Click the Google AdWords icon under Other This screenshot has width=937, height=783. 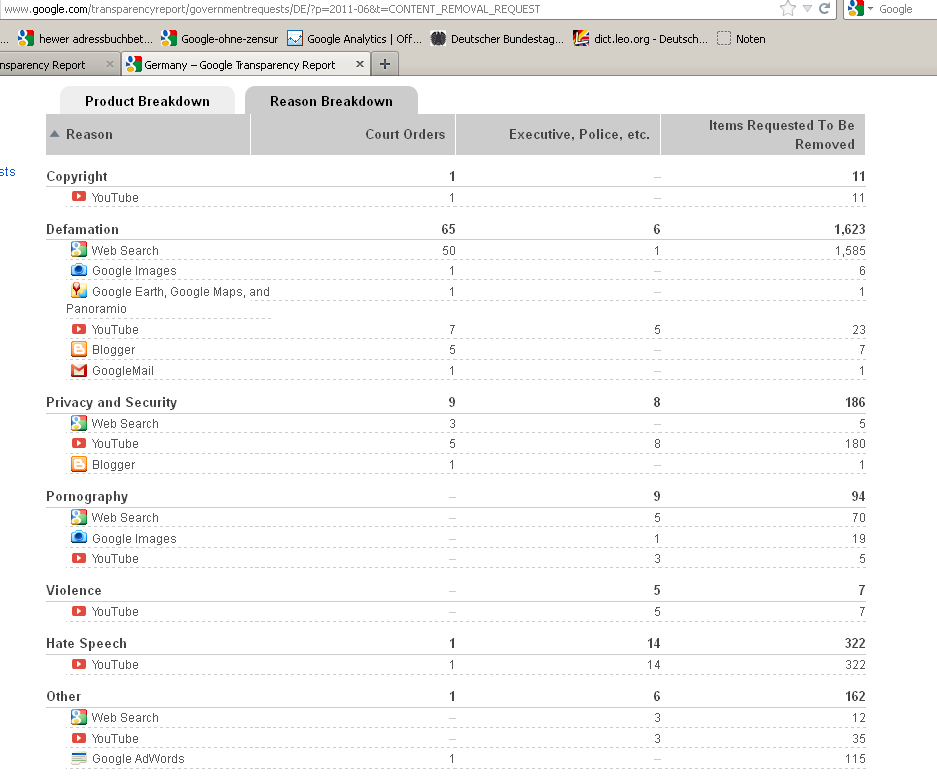[79, 759]
